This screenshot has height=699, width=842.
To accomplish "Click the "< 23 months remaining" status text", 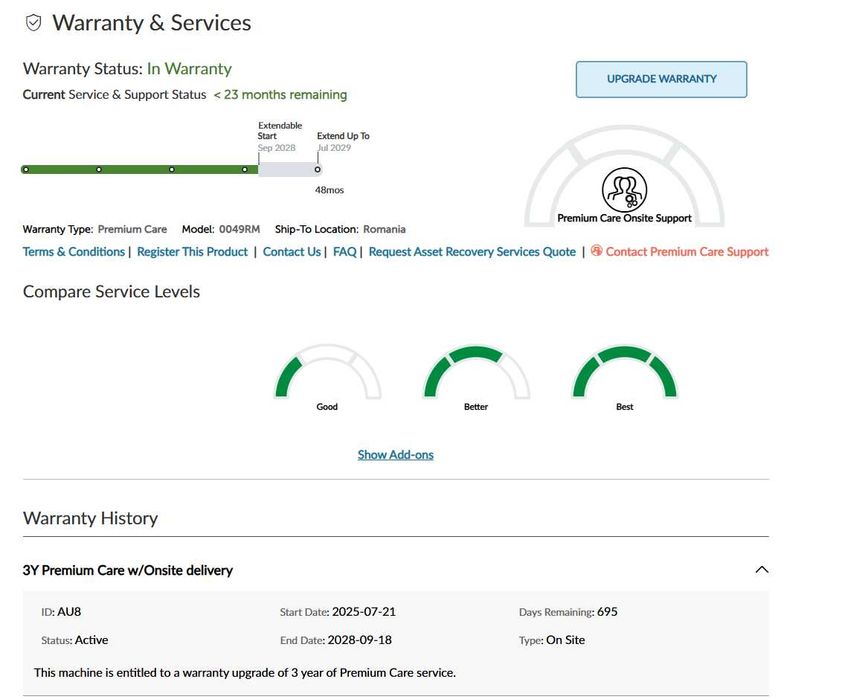I will (280, 94).
